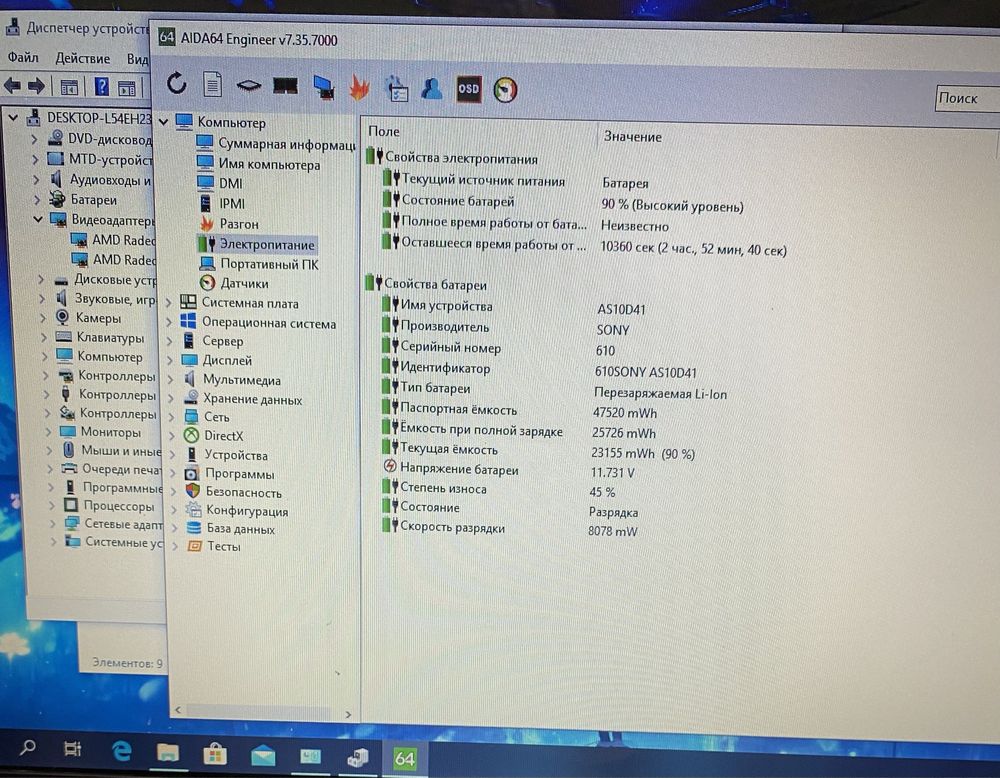Click the memory module icon in toolbar
The width and height of the screenshot is (1000, 778).
click(285, 85)
